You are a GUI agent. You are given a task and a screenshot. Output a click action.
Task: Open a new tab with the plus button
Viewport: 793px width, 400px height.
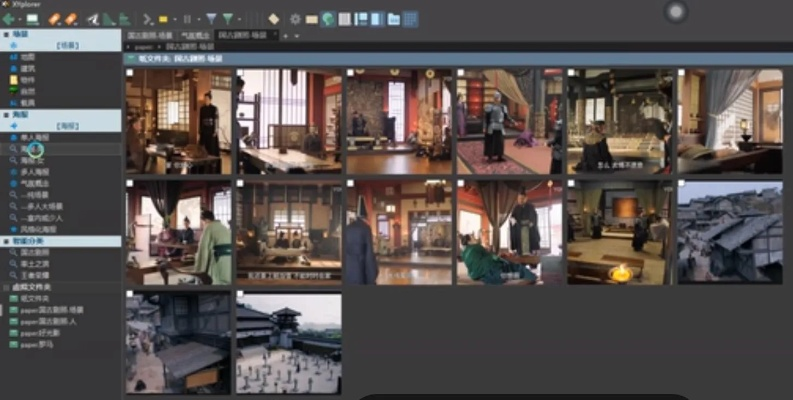[285, 35]
